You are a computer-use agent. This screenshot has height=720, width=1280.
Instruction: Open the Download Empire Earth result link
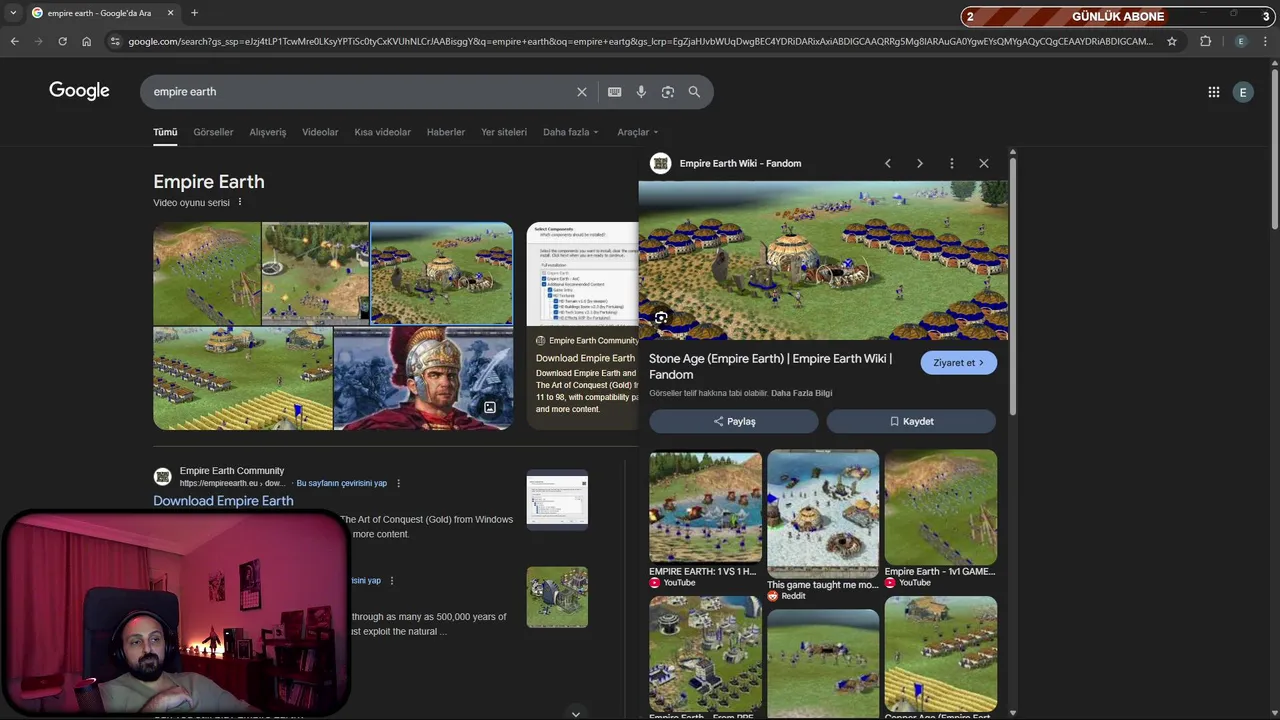coord(223,501)
